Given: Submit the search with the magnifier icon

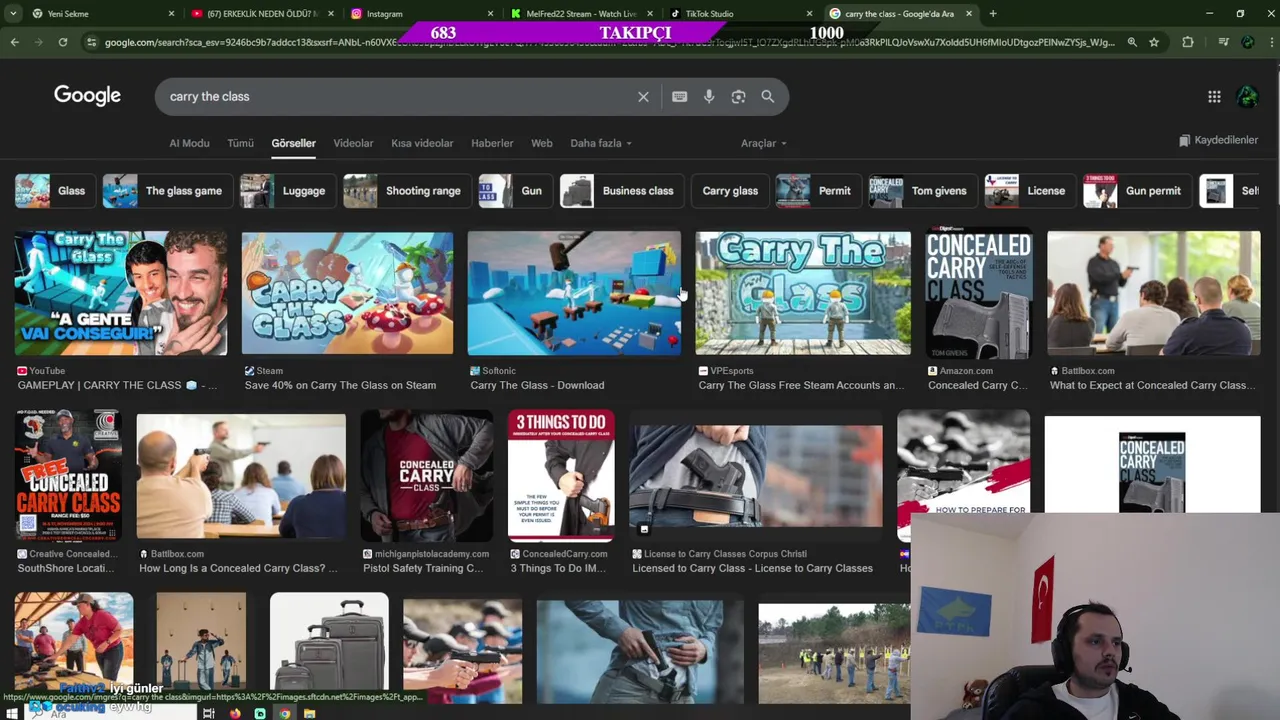Looking at the screenshot, I should click(767, 97).
